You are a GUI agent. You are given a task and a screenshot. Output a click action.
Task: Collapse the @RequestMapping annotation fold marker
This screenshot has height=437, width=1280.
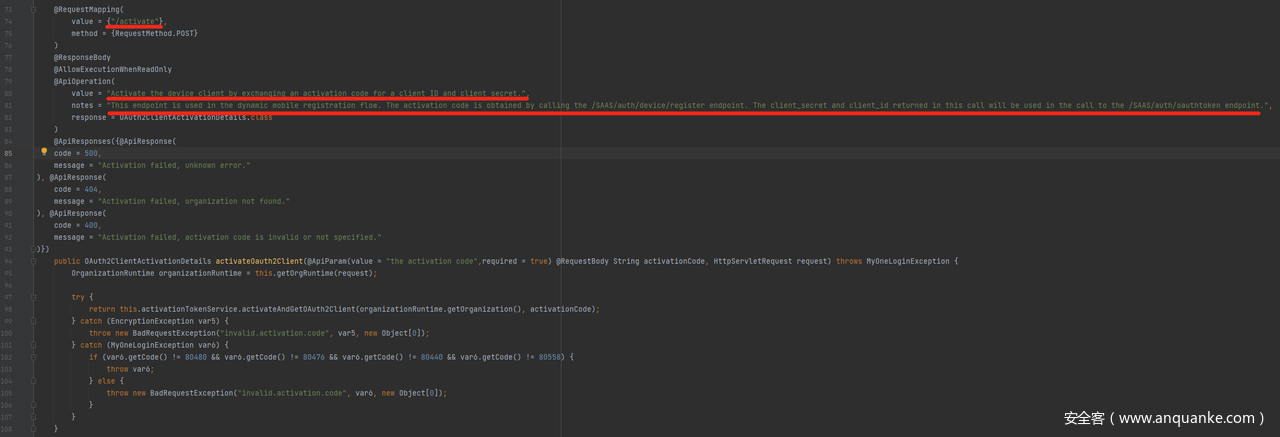(x=33, y=9)
